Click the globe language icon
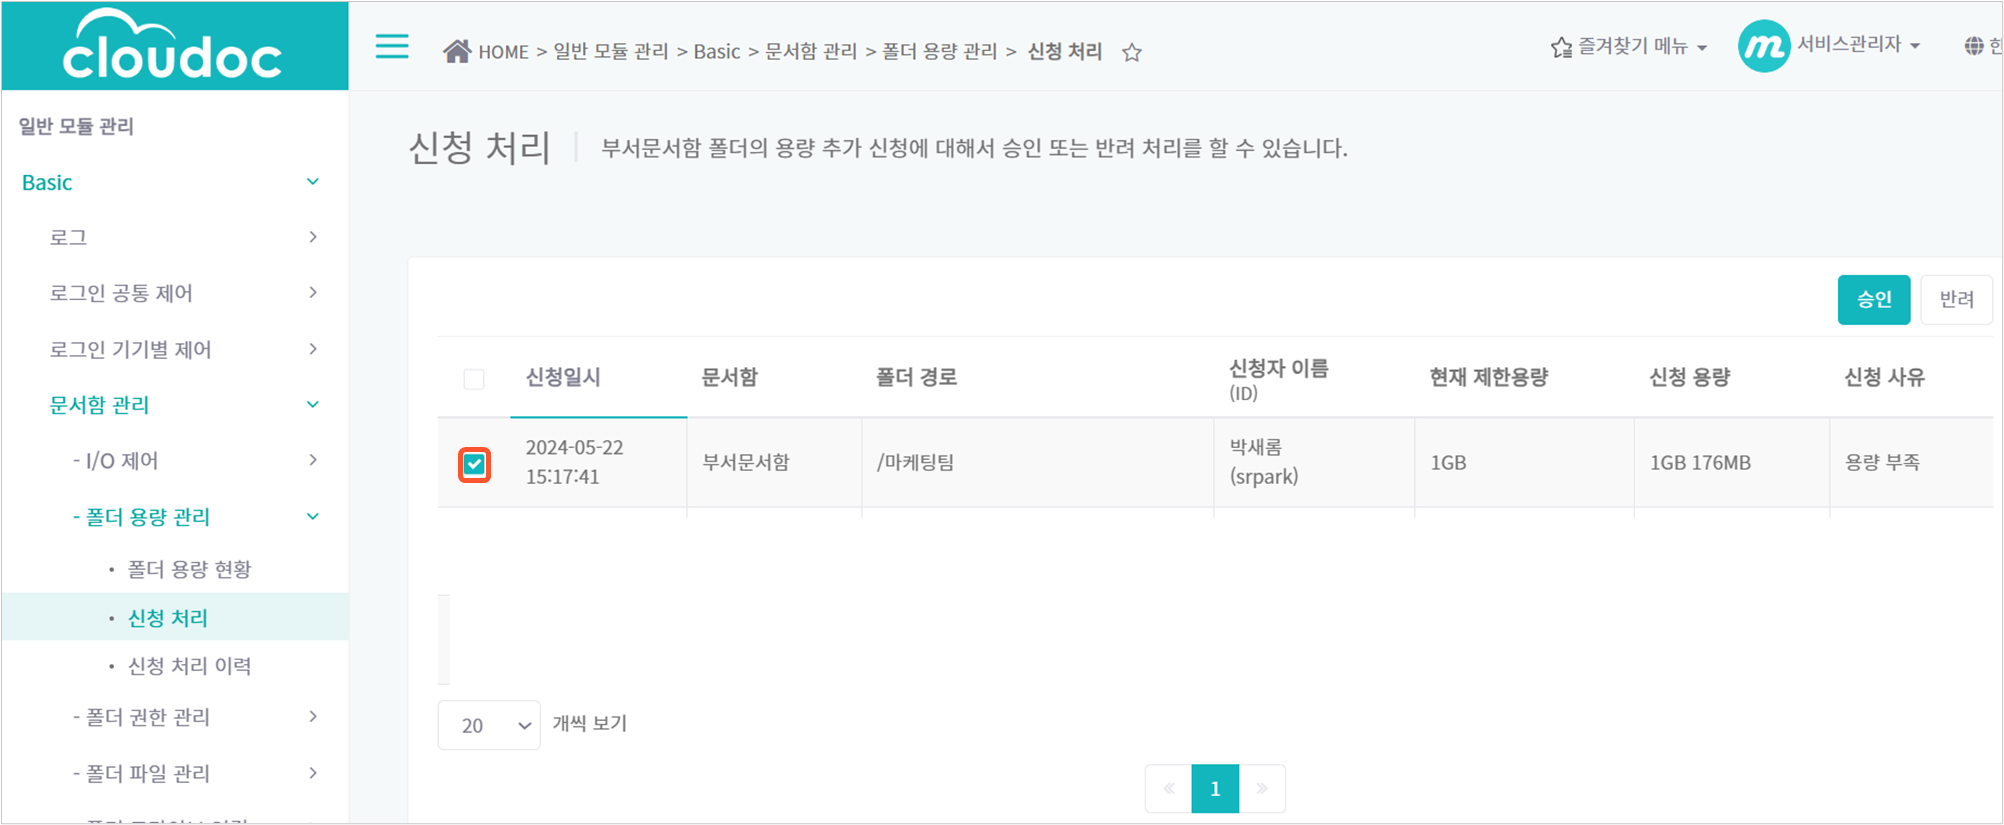 point(1973,46)
